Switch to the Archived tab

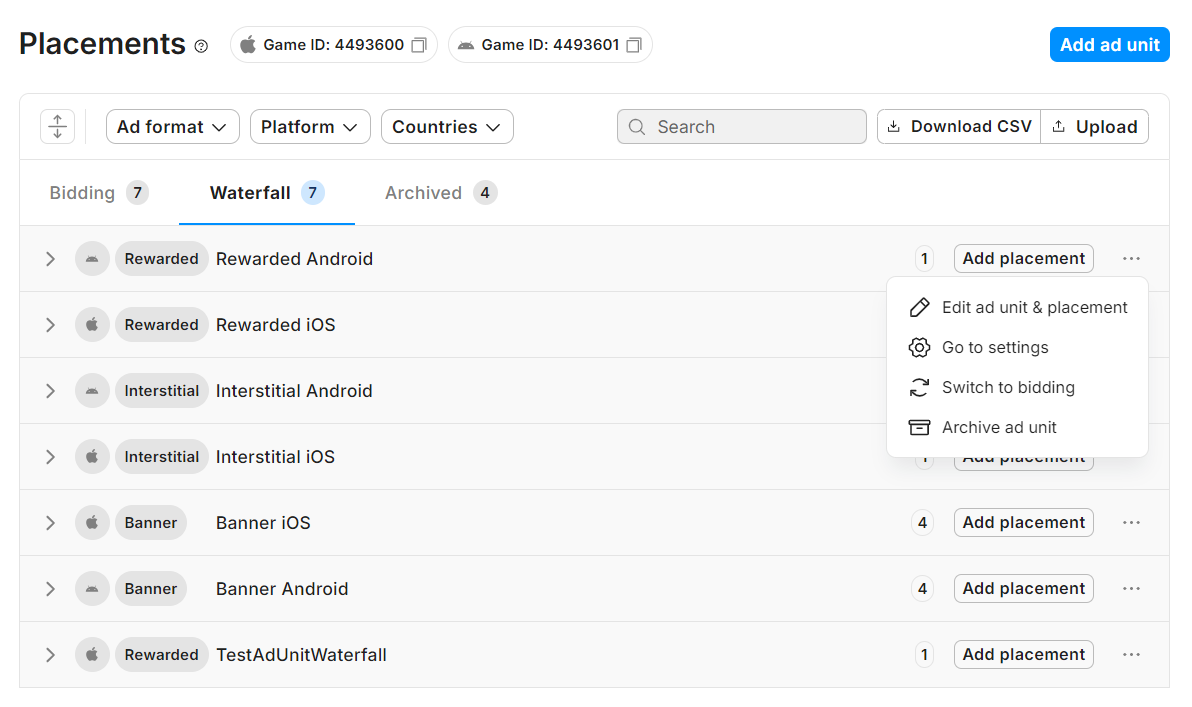click(440, 193)
